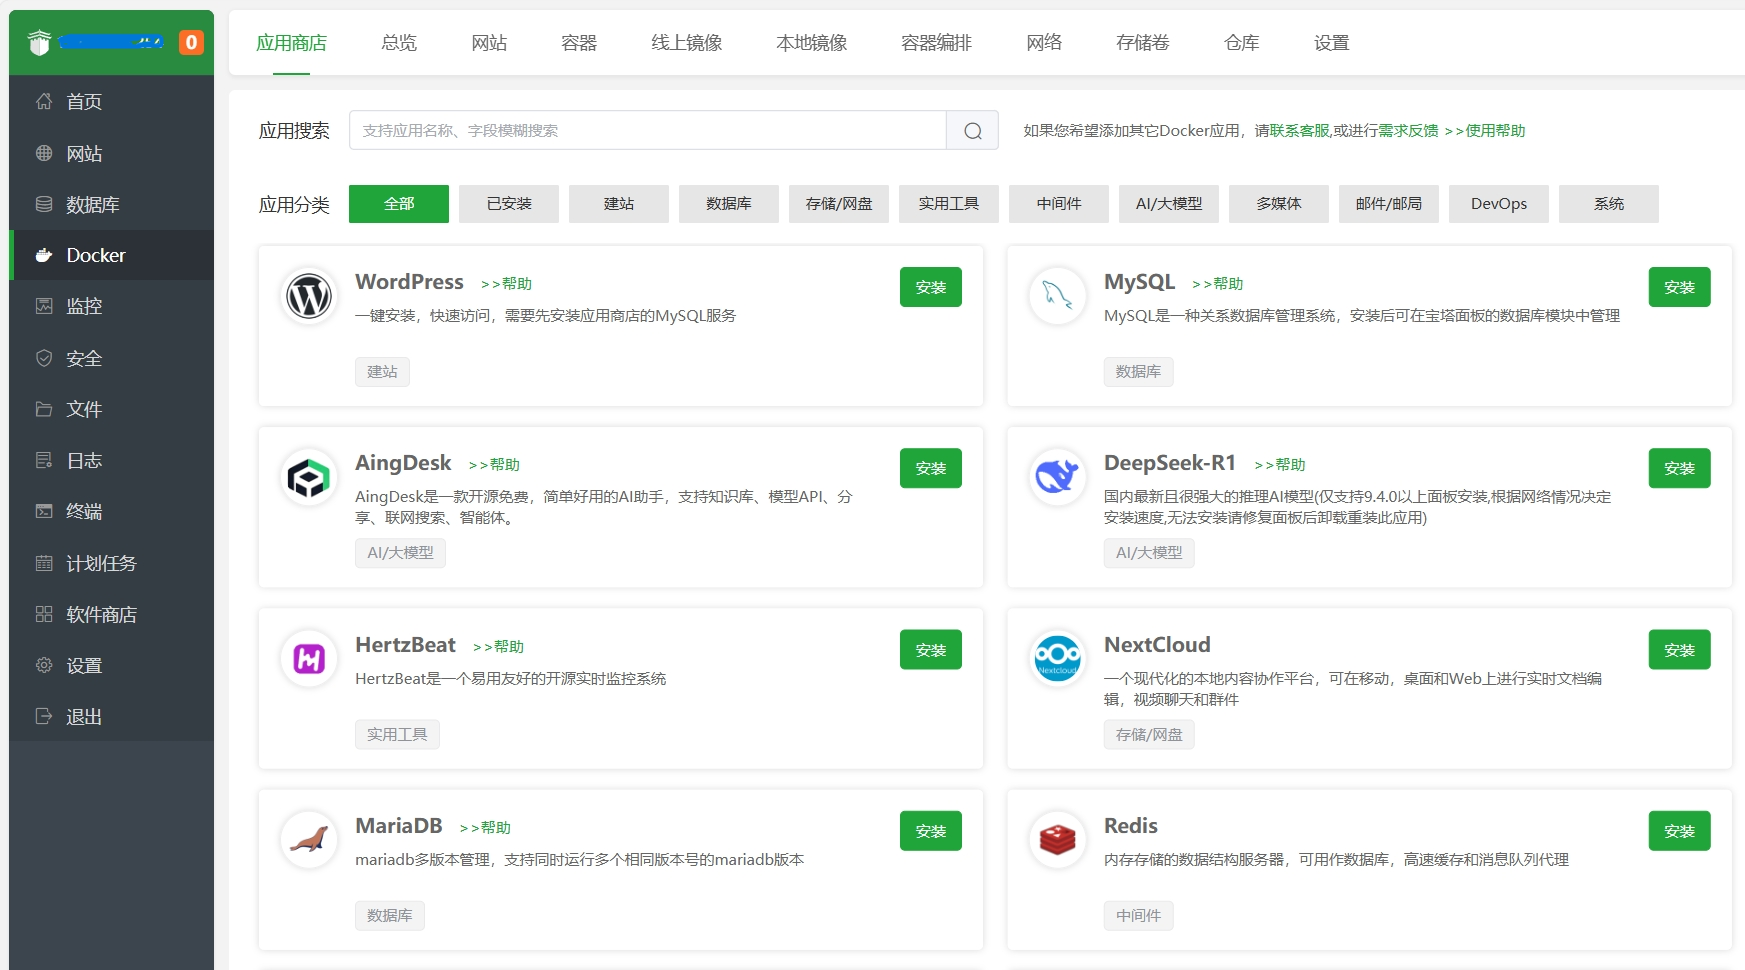Viewport: 1745px width, 970px height.
Task: Install AingDesk with its 安装 button
Action: coord(931,468)
